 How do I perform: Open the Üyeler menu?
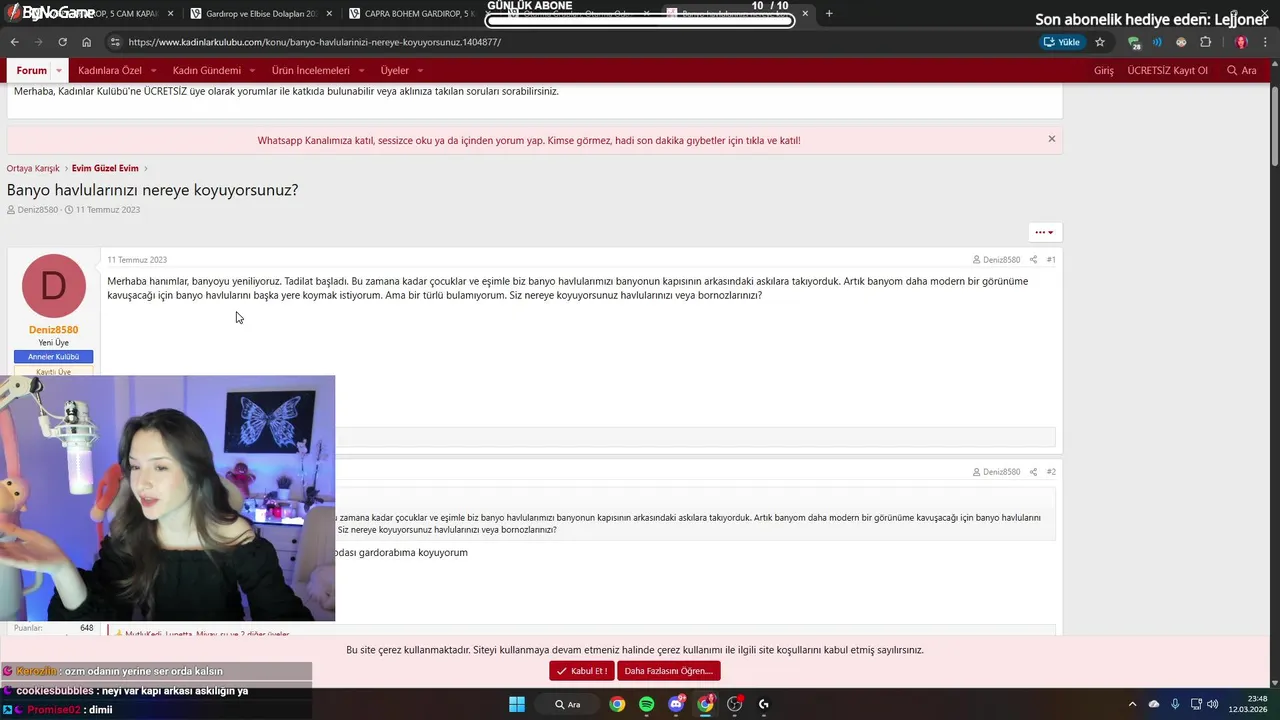point(395,71)
